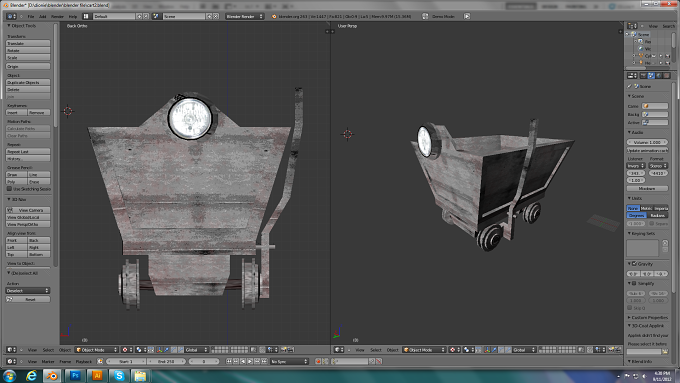
Task: Select the Render properties tab icon
Action: (643, 76)
